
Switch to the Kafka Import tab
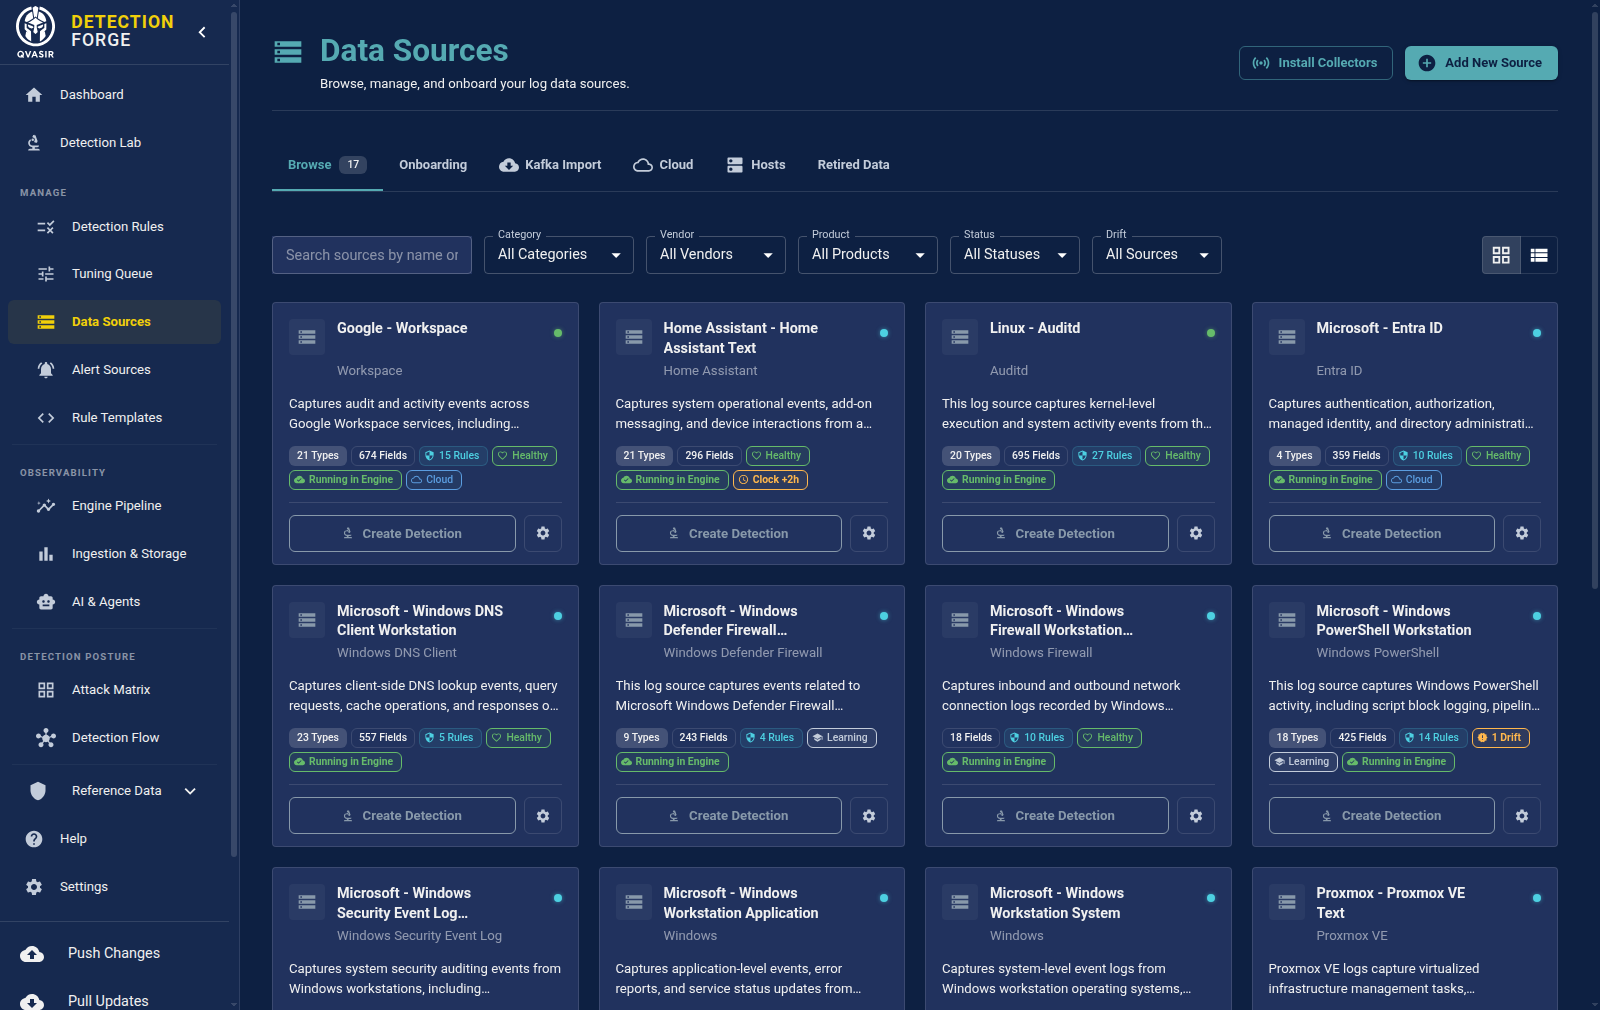(550, 165)
